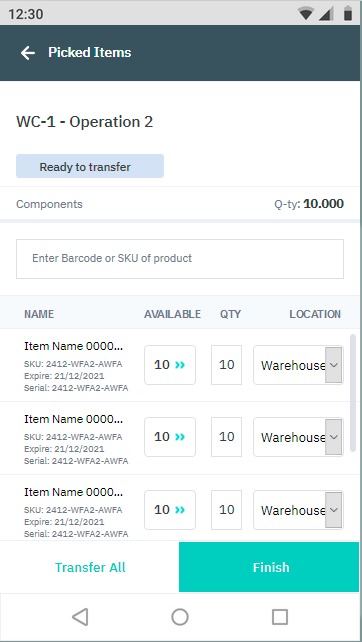362x642 pixels.
Task: Open the third item's Warehouse location dropdown
Action: click(298, 510)
